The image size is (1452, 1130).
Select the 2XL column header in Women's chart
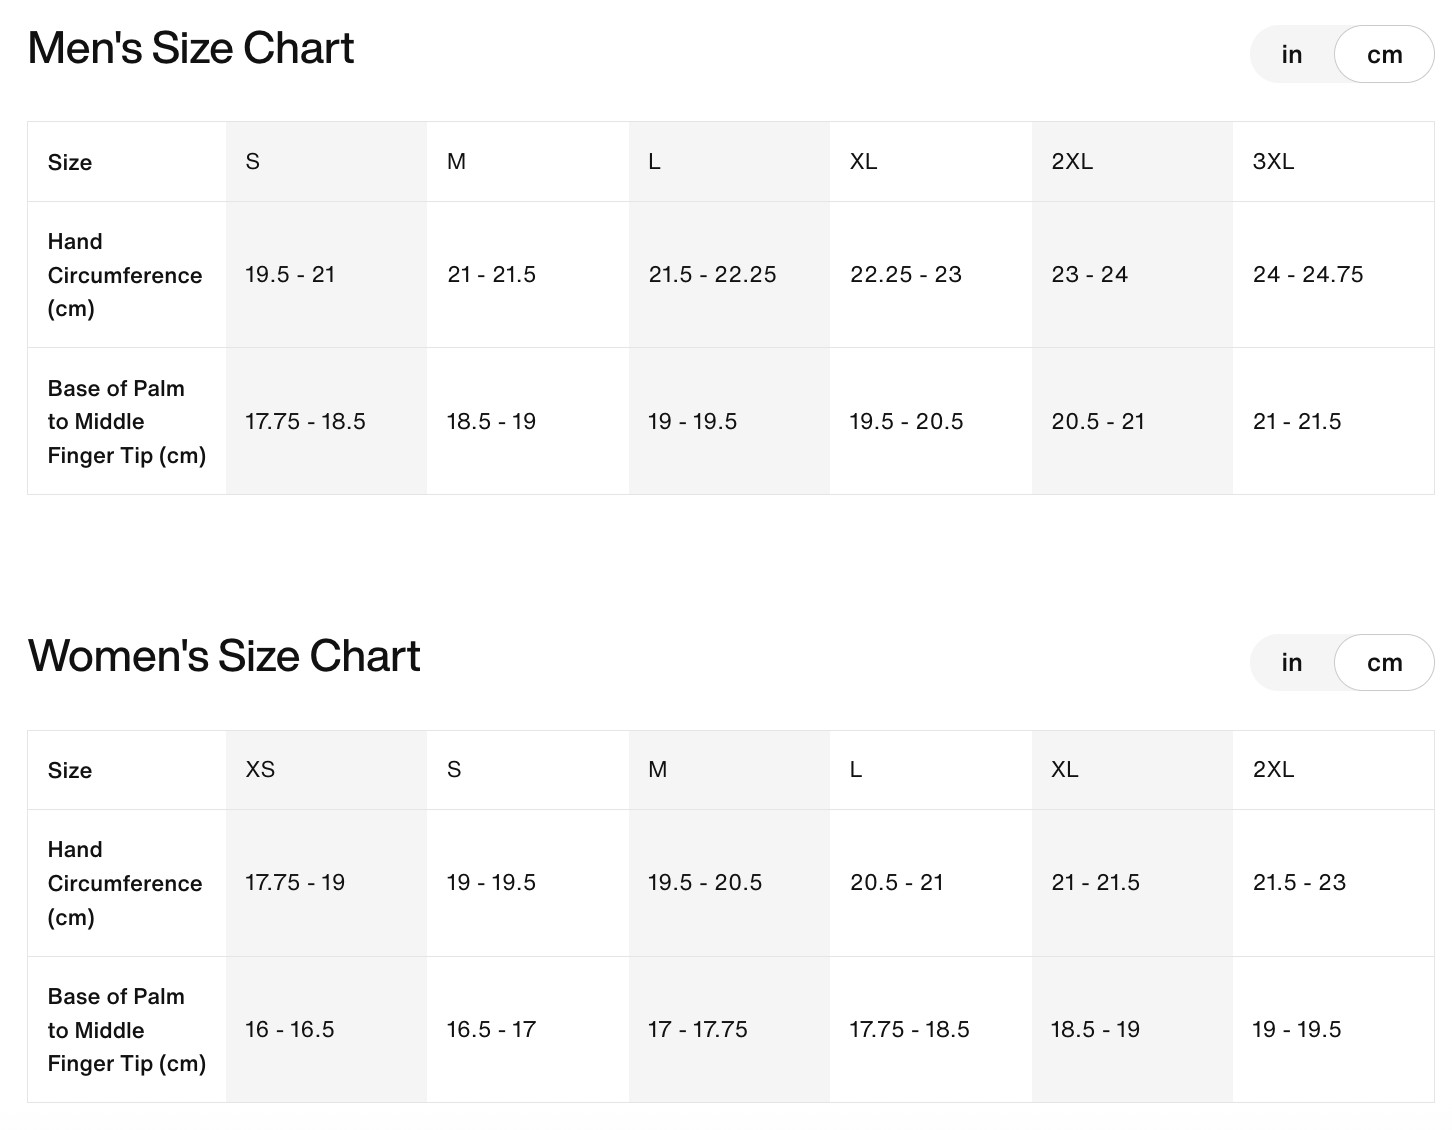point(1272,769)
